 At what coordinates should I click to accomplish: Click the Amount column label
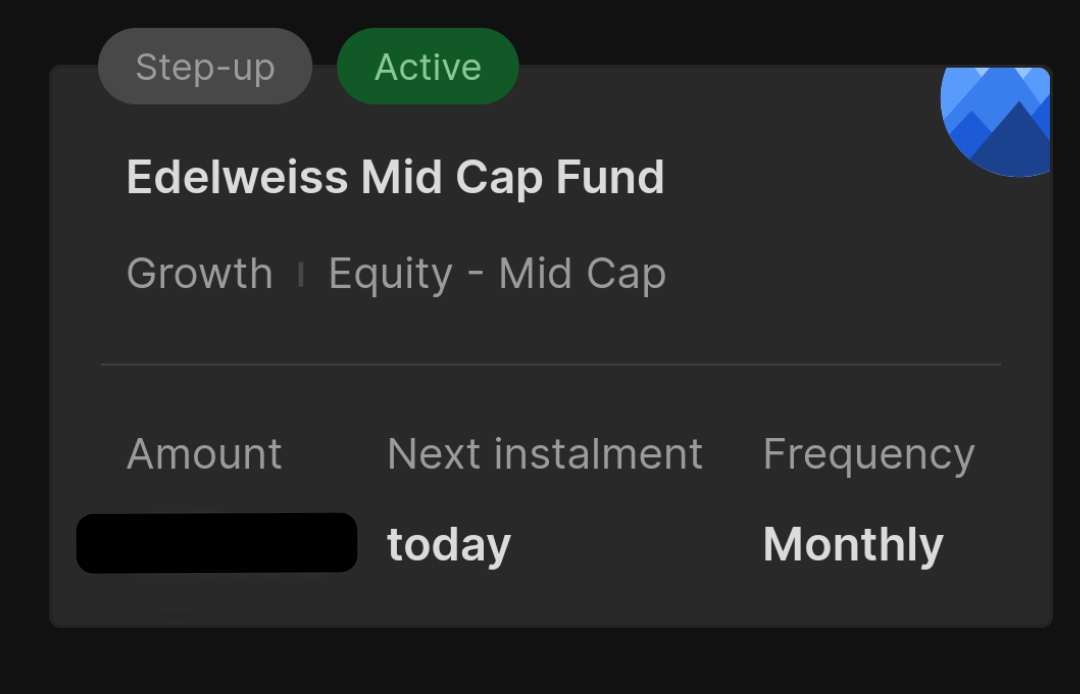point(204,454)
